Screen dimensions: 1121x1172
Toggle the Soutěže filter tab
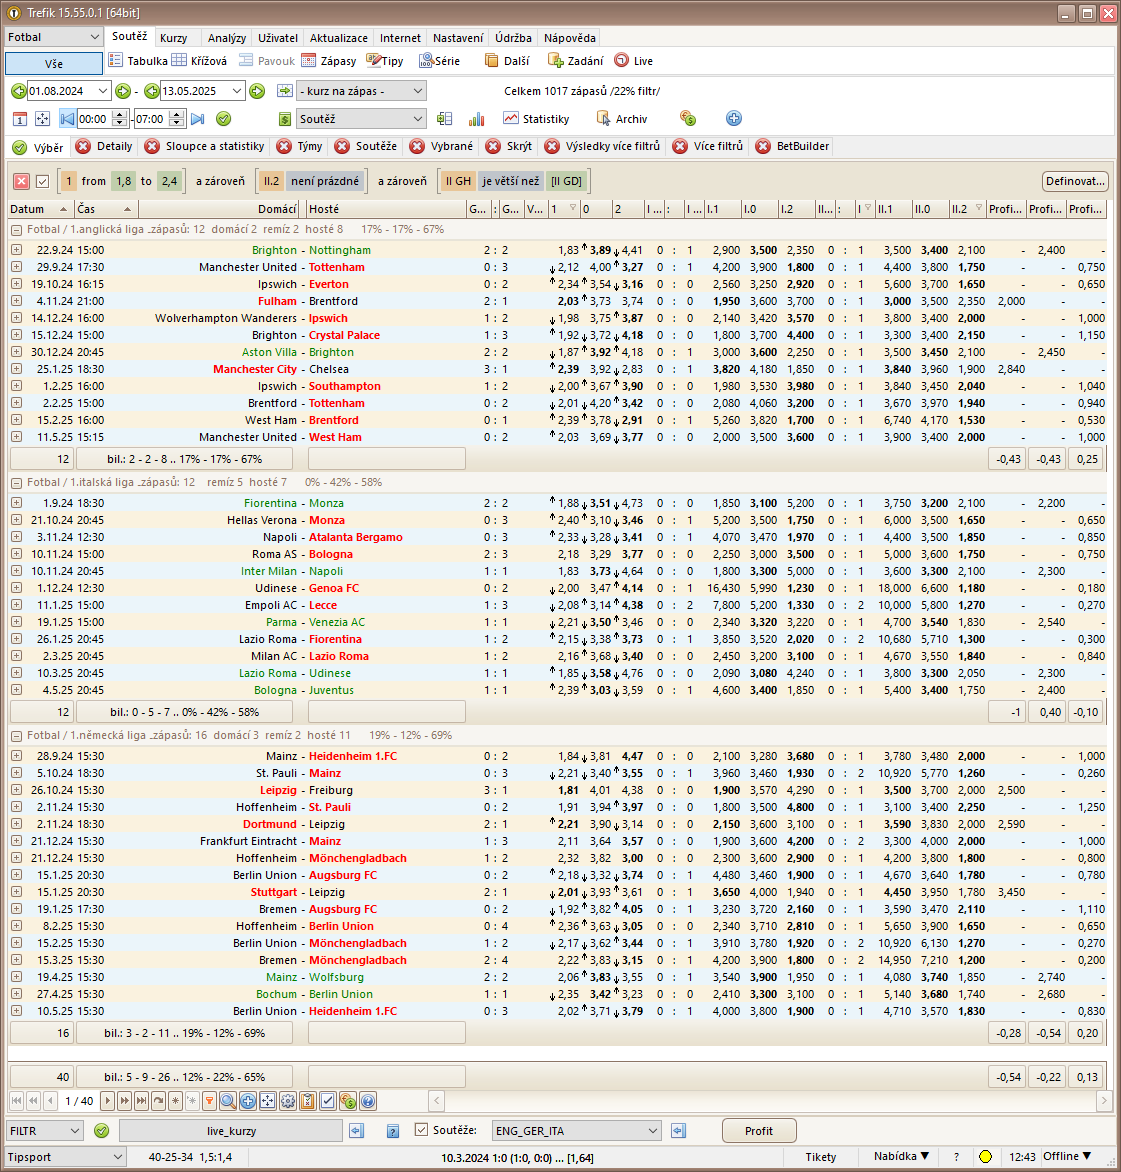367,146
